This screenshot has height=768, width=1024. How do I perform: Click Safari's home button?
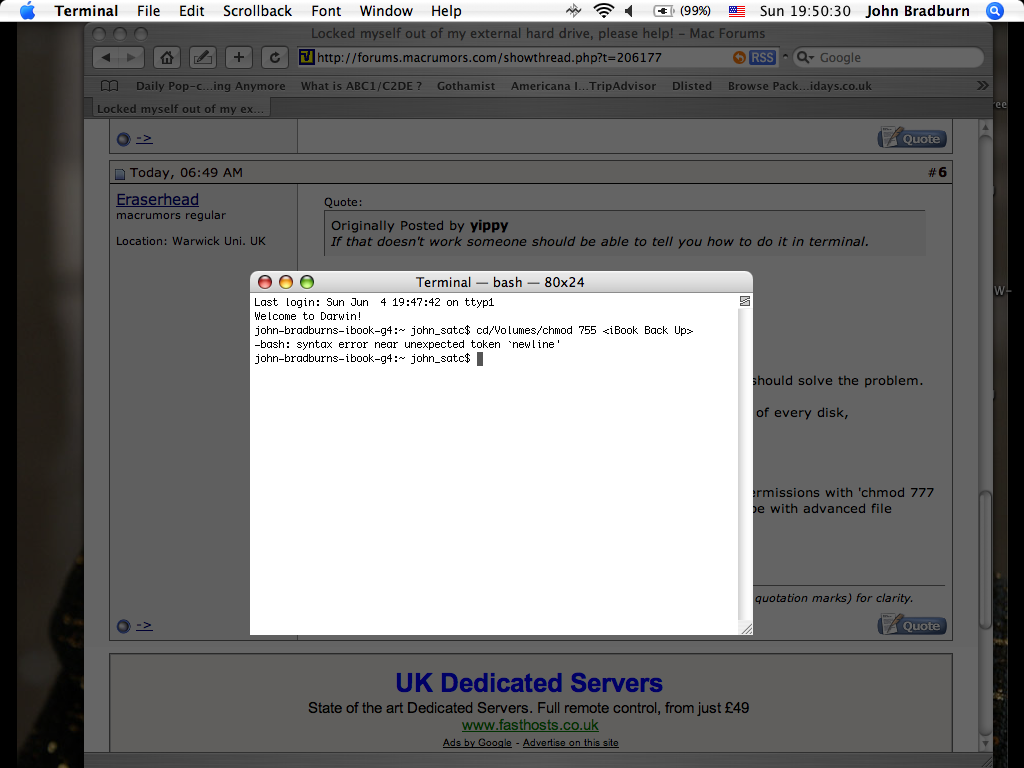pos(167,57)
